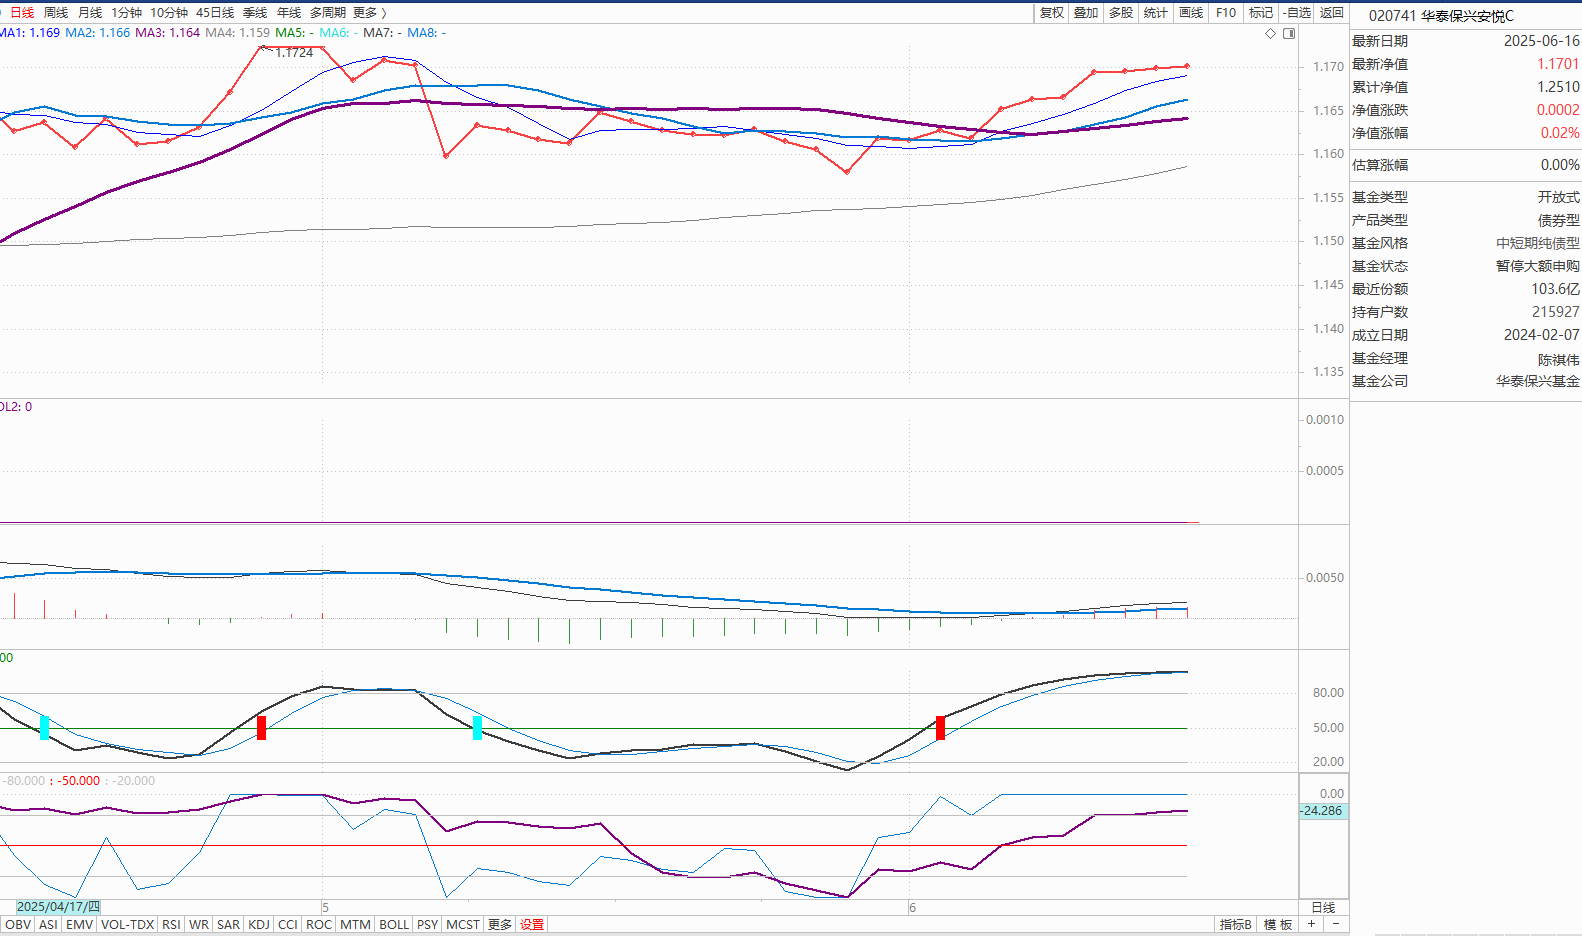Click the MA3: 1.164 legend value
1582x936 pixels.
168,33
